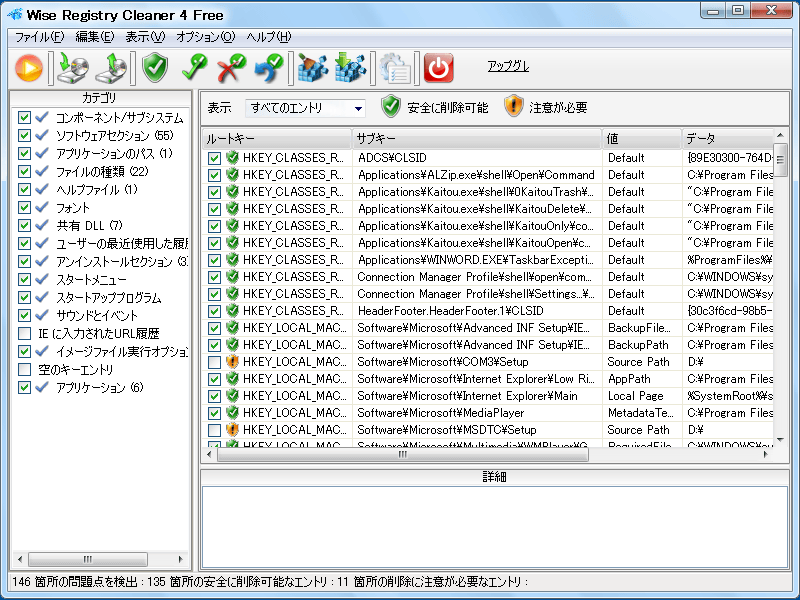
Task: Toggle ファイルの種類 (22) checkbox
Action: click(24, 171)
